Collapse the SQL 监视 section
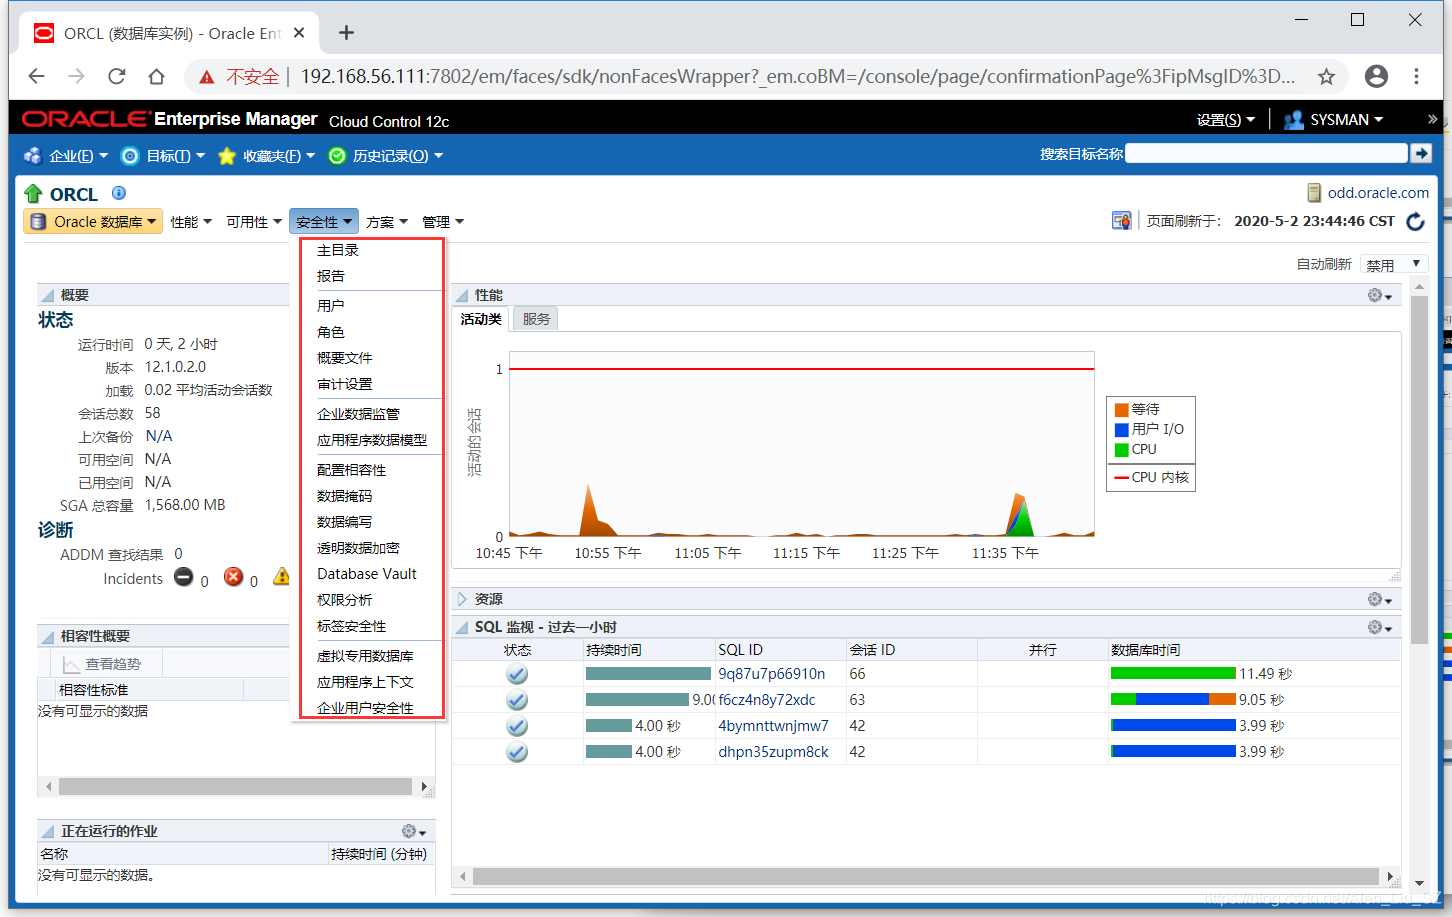Viewport: 1452px width, 917px height. (x=462, y=627)
